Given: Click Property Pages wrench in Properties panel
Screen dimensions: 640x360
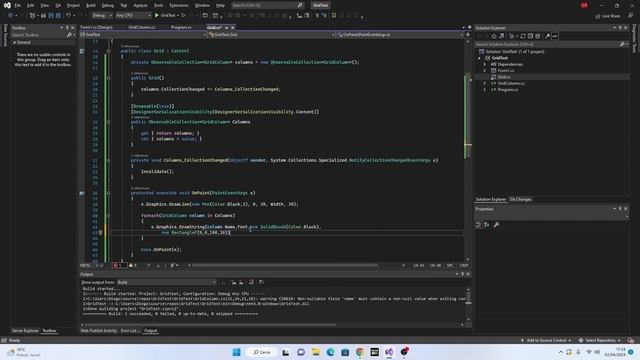Looking at the screenshot, I should pyautogui.click(x=496, y=225).
